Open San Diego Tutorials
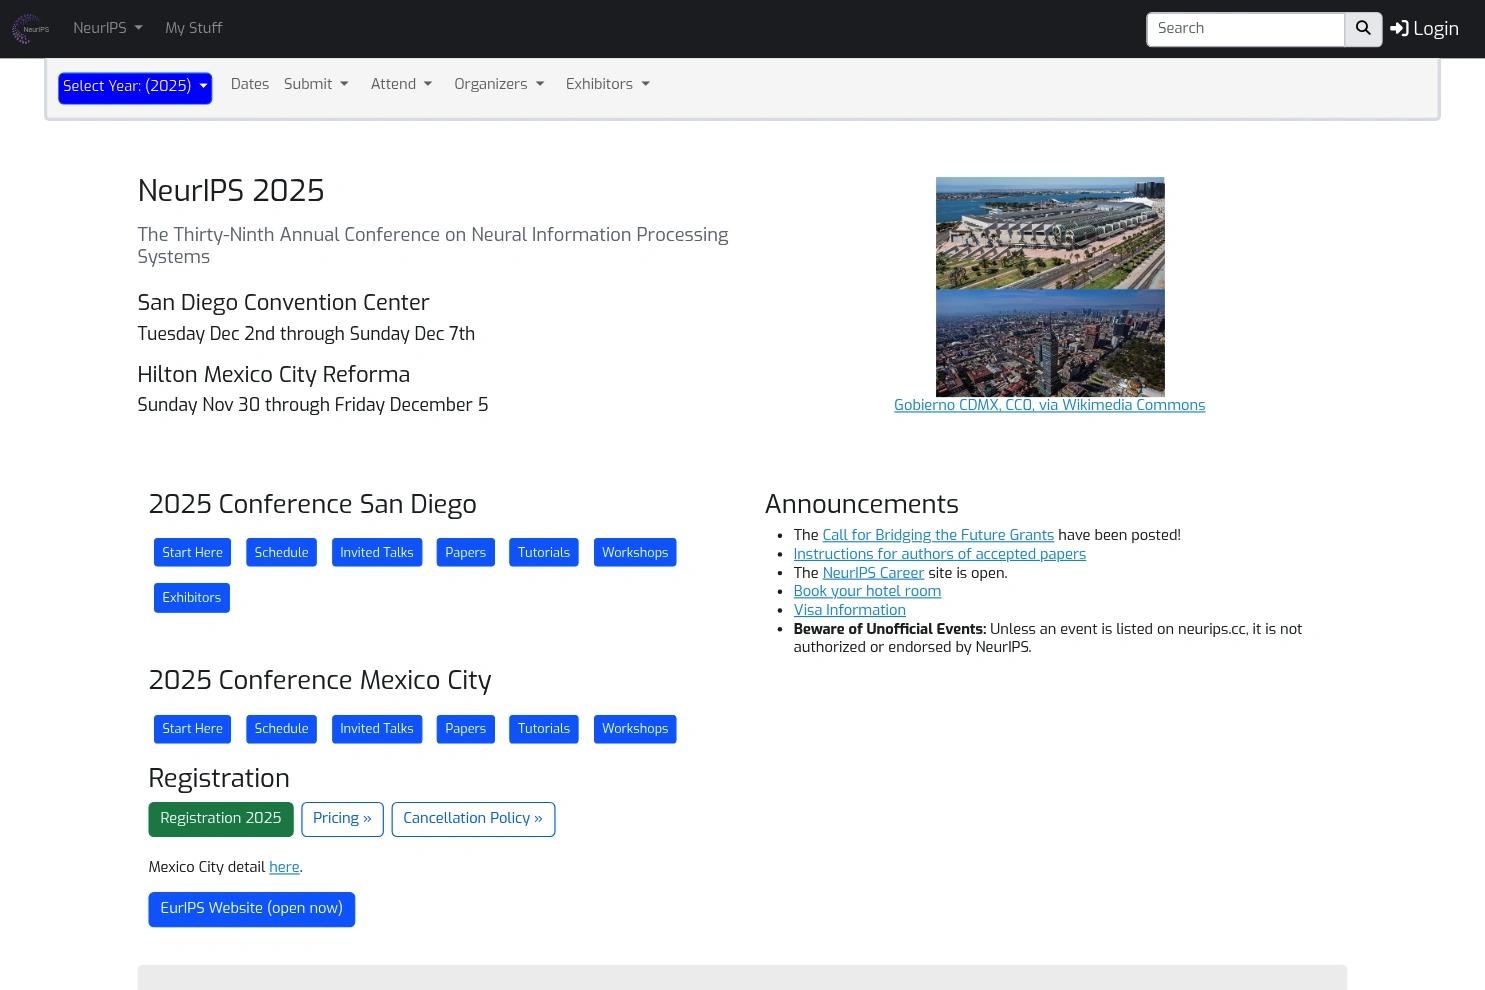1485x990 pixels. click(543, 553)
